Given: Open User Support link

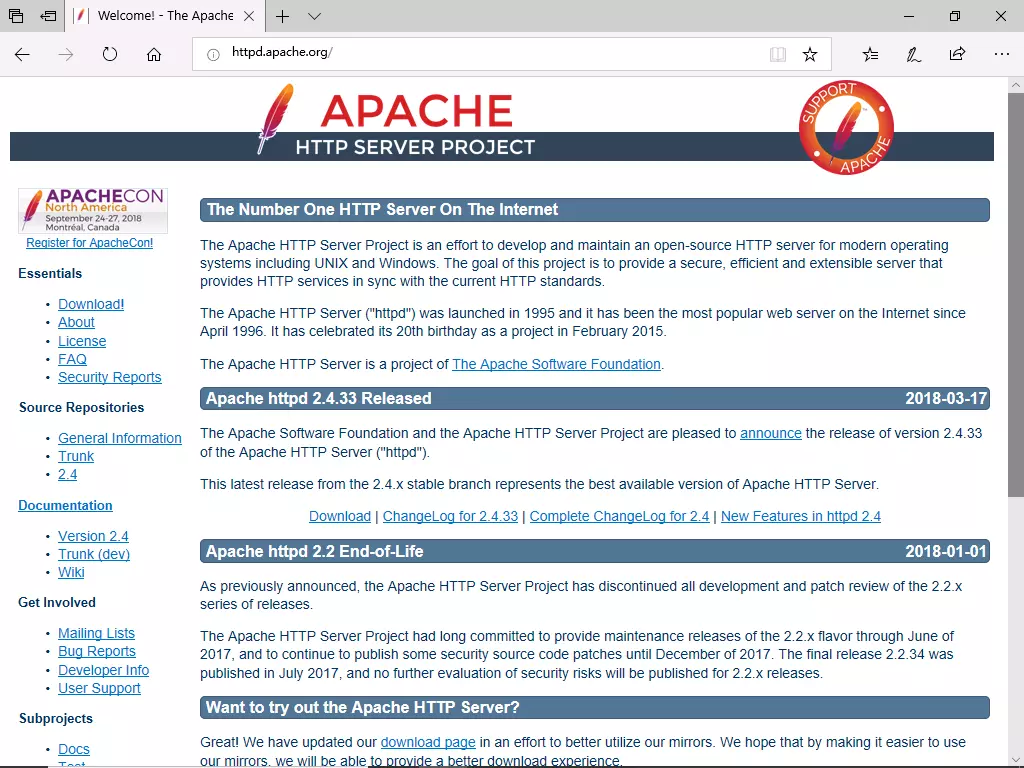Looking at the screenshot, I should (99, 688).
